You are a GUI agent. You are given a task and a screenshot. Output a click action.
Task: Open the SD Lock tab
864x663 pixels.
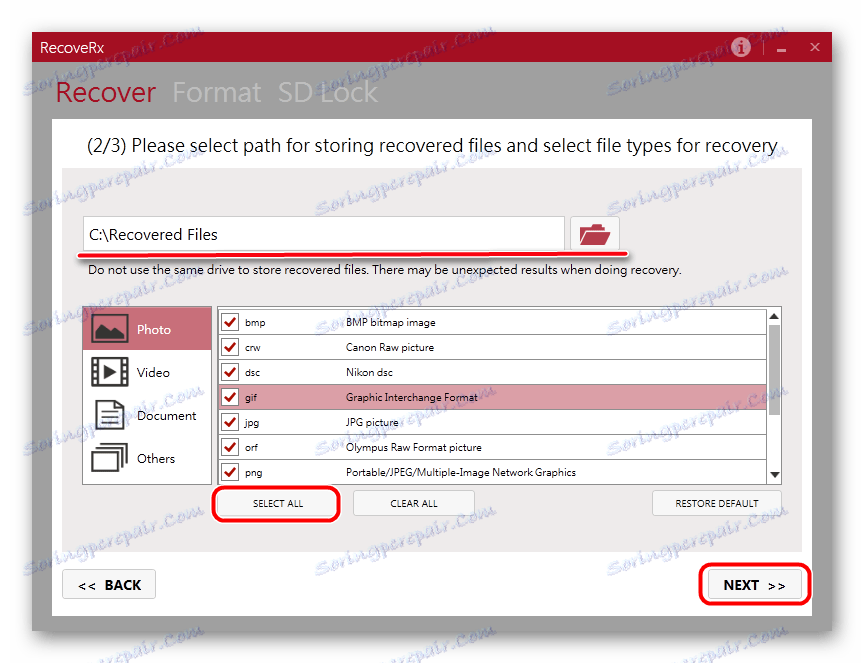pyautogui.click(x=328, y=92)
